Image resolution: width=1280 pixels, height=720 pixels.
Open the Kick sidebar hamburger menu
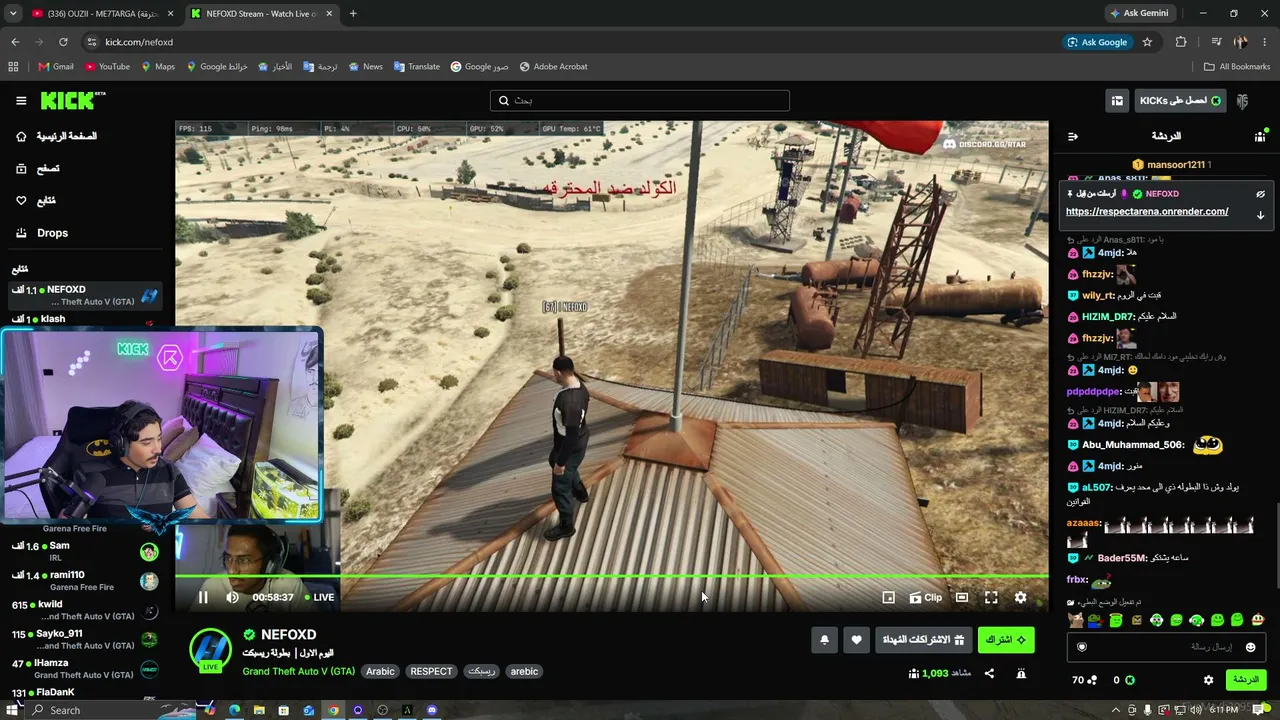(x=21, y=101)
